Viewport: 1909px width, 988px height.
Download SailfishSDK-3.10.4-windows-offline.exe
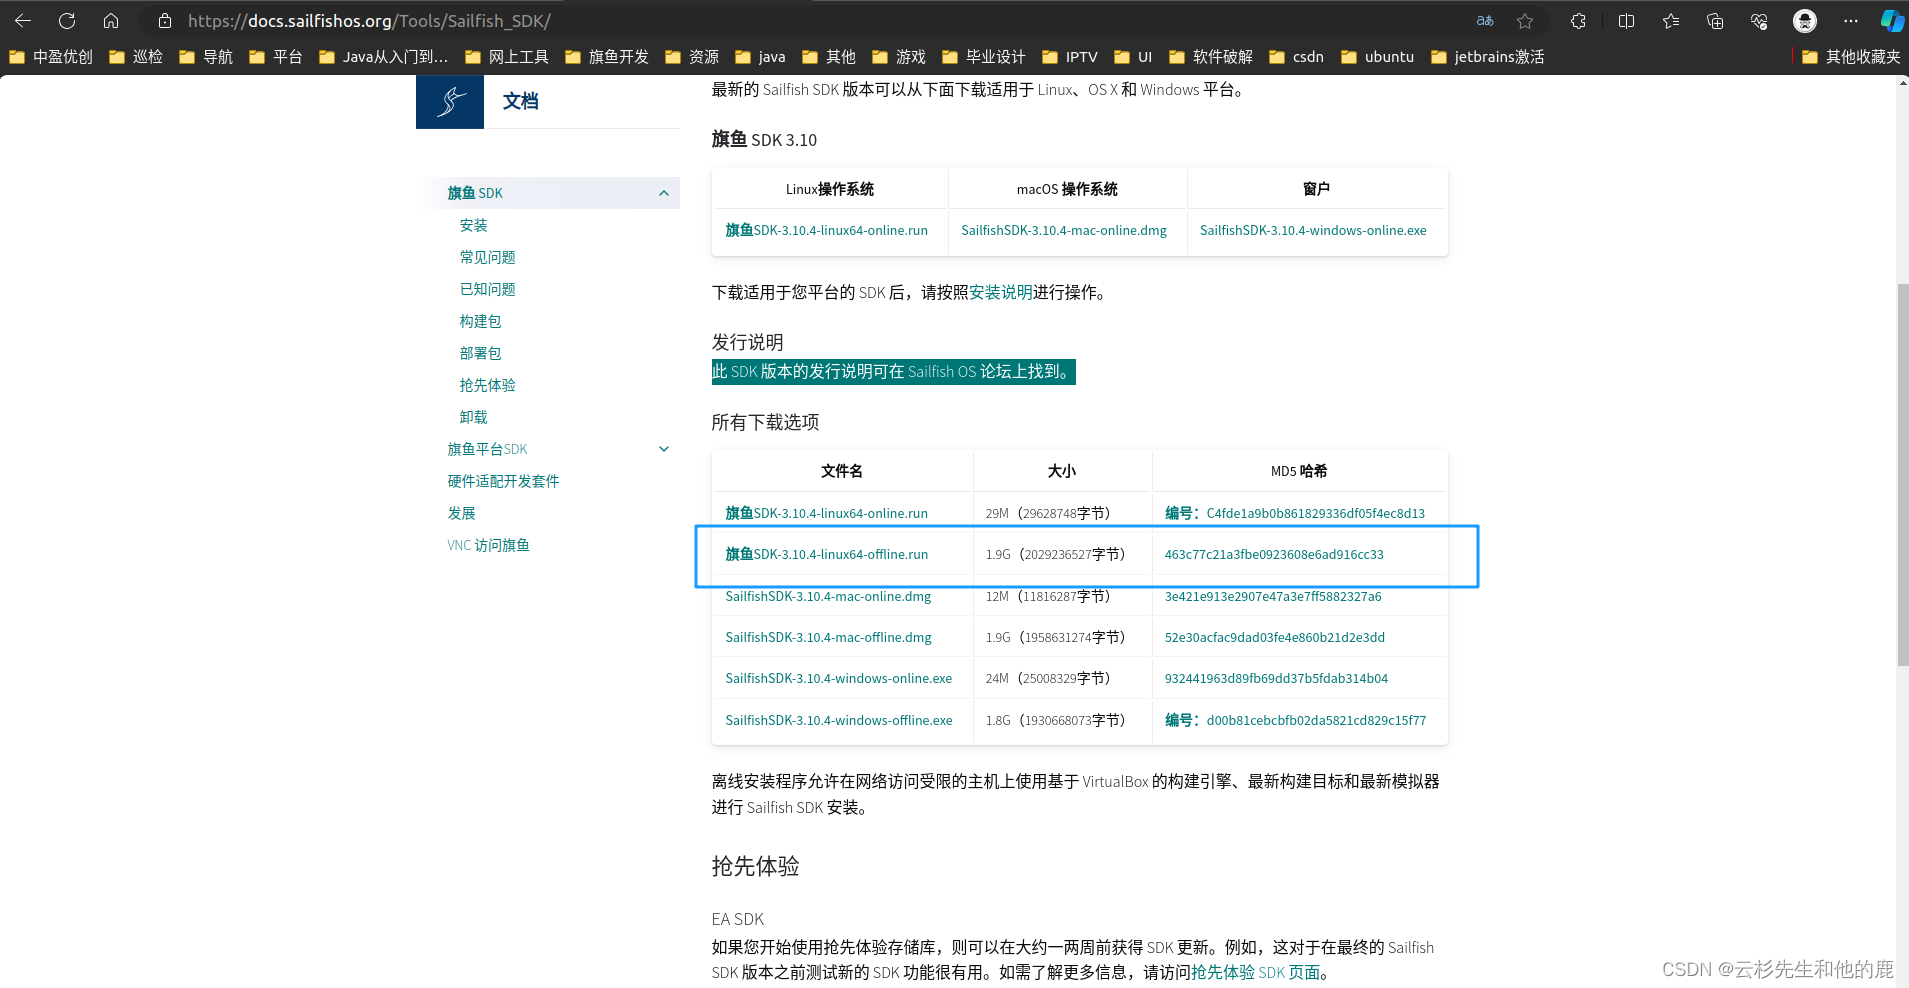coord(839,720)
